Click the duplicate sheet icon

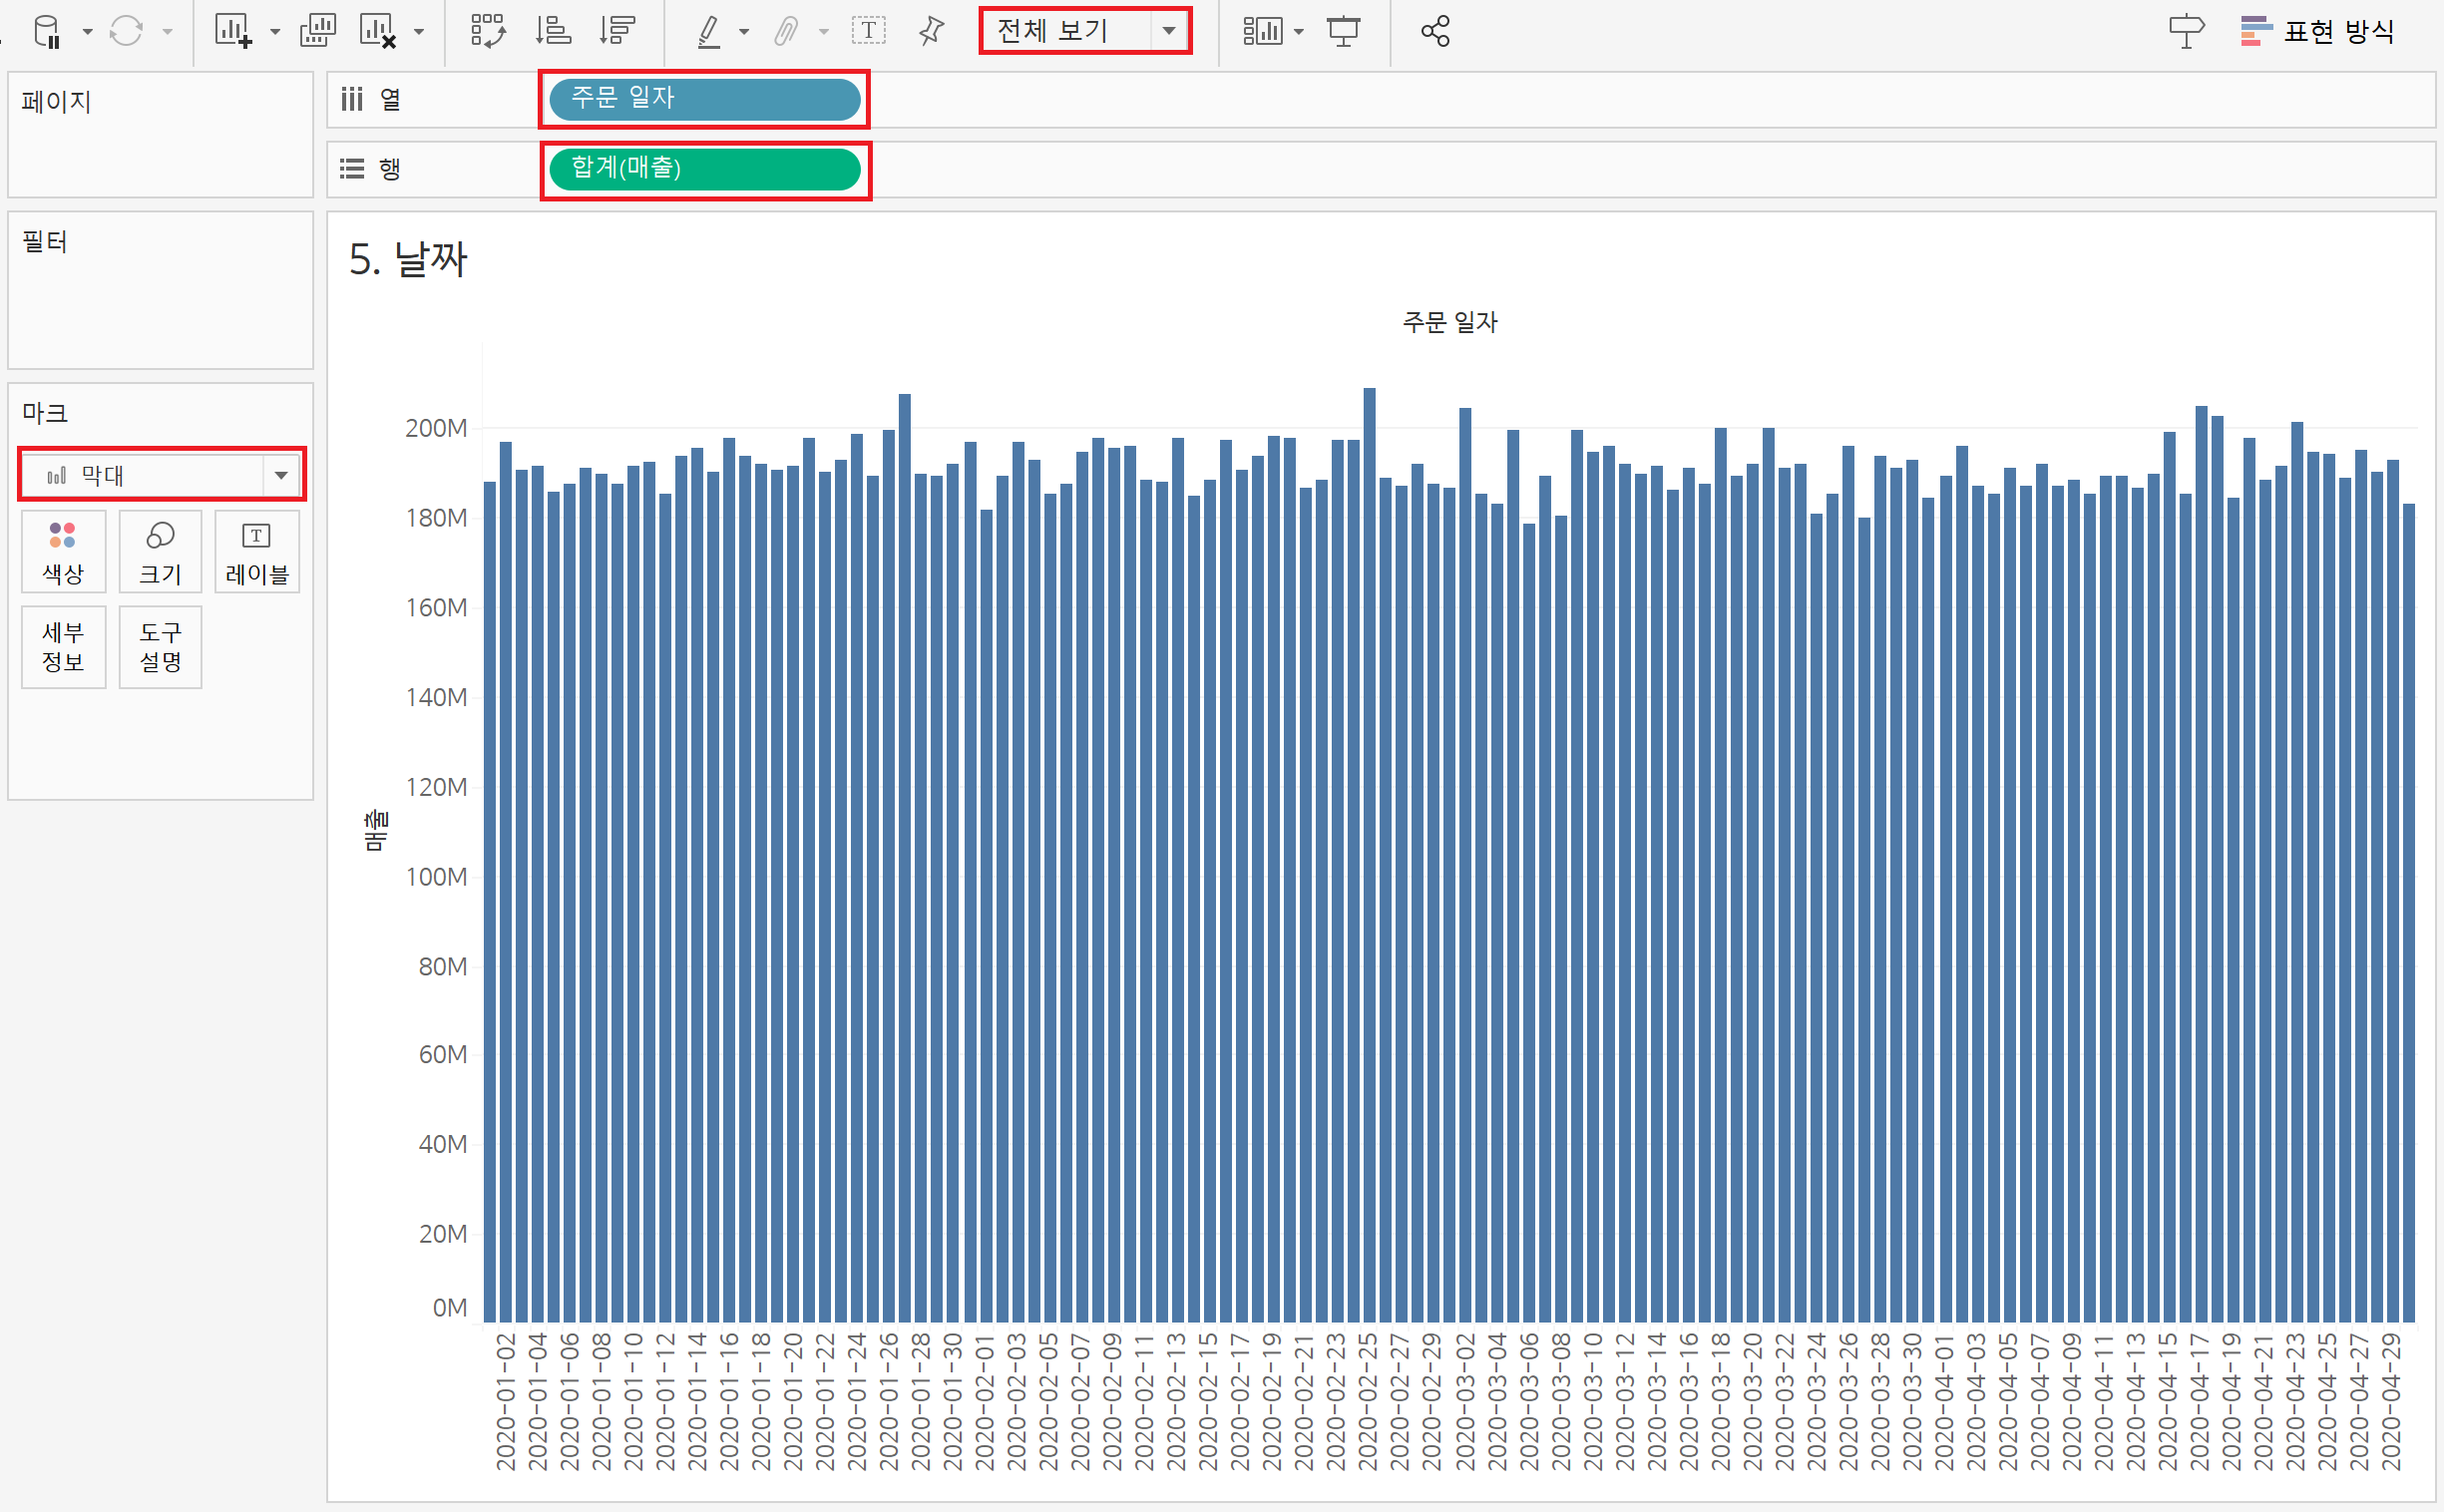click(x=318, y=31)
